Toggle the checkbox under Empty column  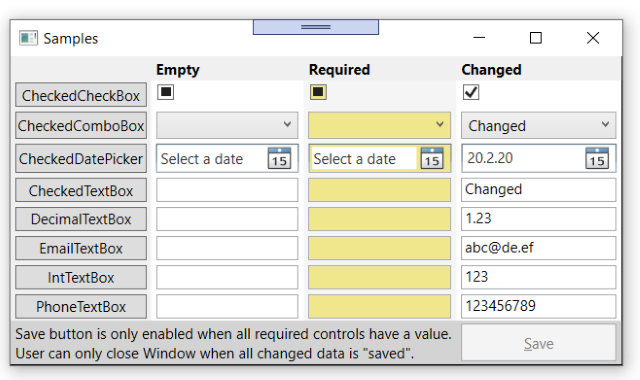[x=166, y=92]
